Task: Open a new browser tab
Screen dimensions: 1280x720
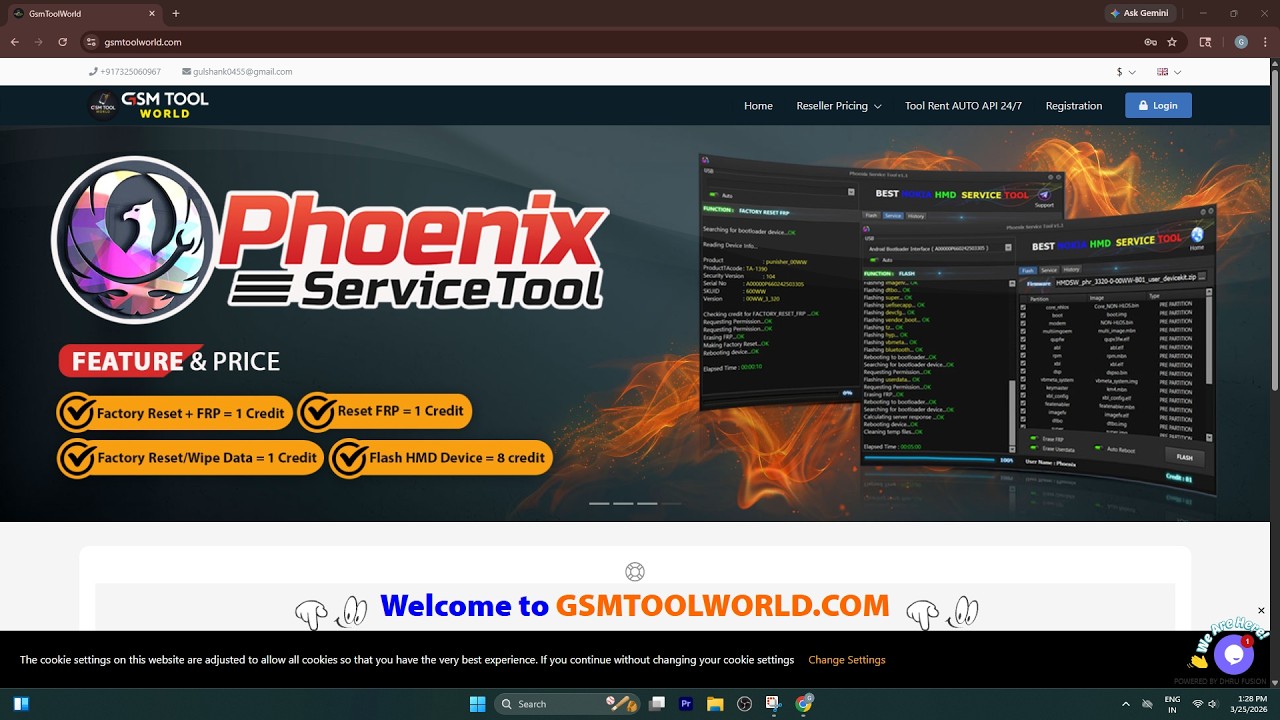Action: tap(176, 13)
